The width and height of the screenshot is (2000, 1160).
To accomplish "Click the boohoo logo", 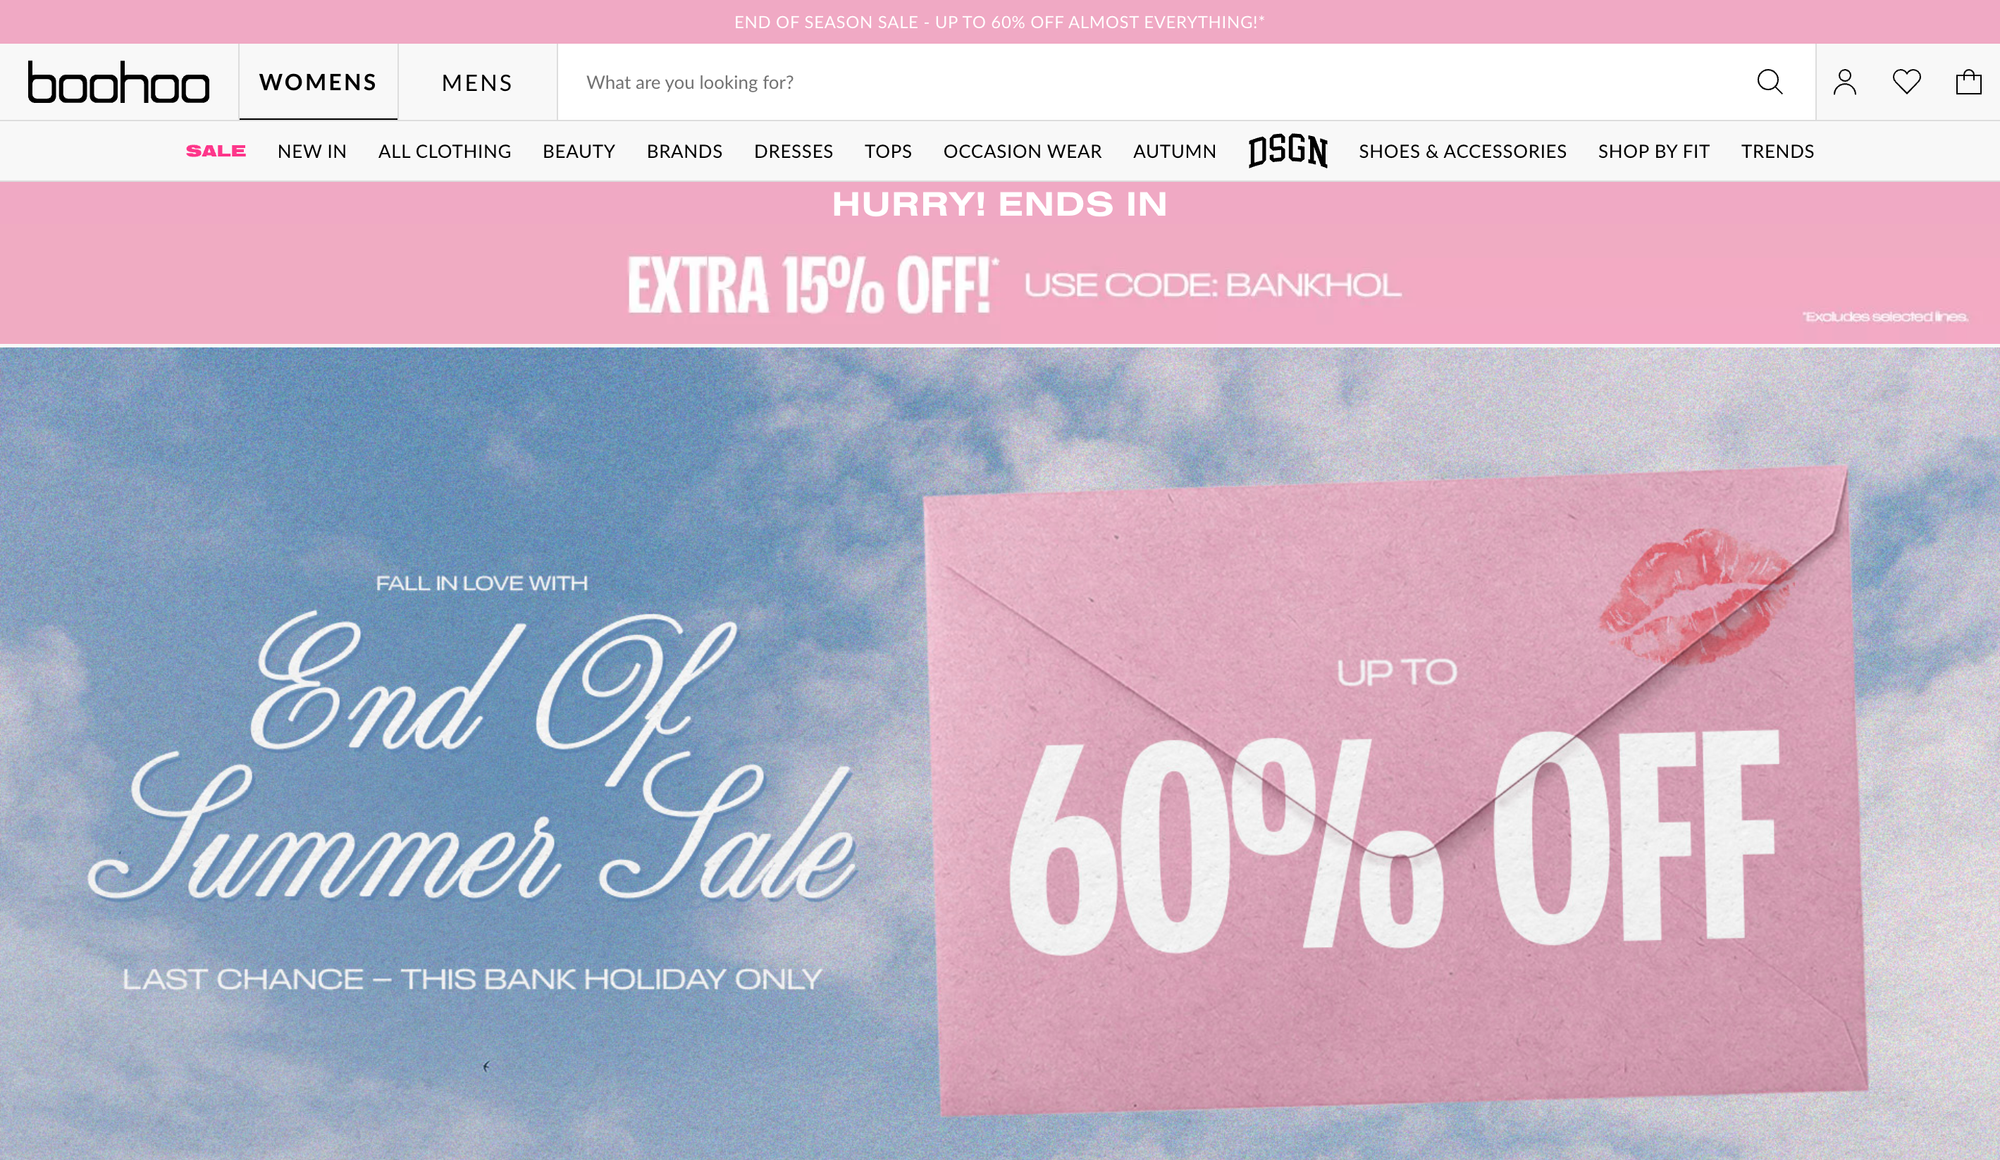I will coord(118,83).
